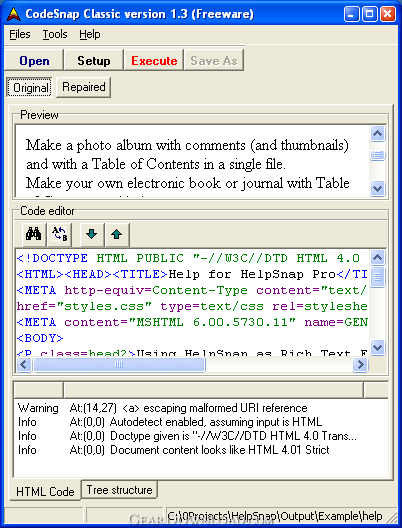This screenshot has width=402, height=528.
Task: Switch to the HTML Code tab
Action: point(45,491)
